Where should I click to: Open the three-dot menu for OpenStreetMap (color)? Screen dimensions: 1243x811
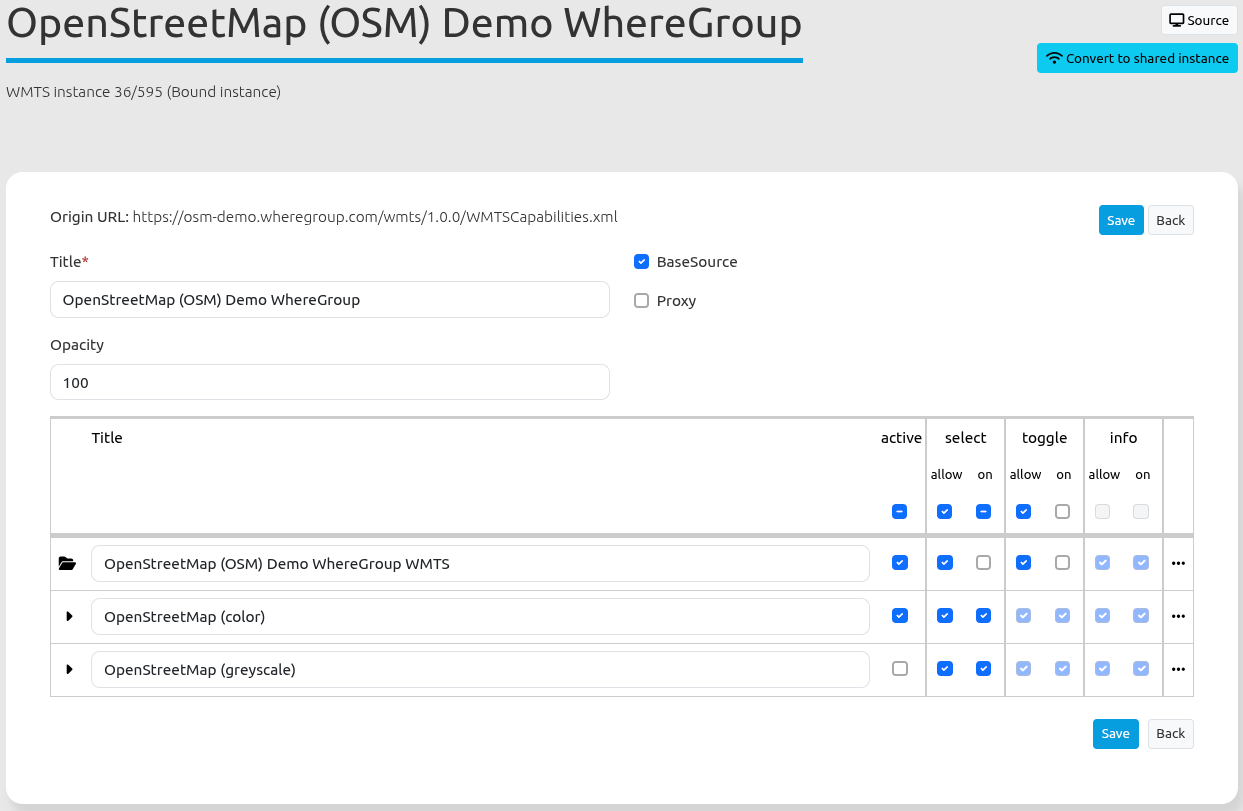click(x=1178, y=616)
